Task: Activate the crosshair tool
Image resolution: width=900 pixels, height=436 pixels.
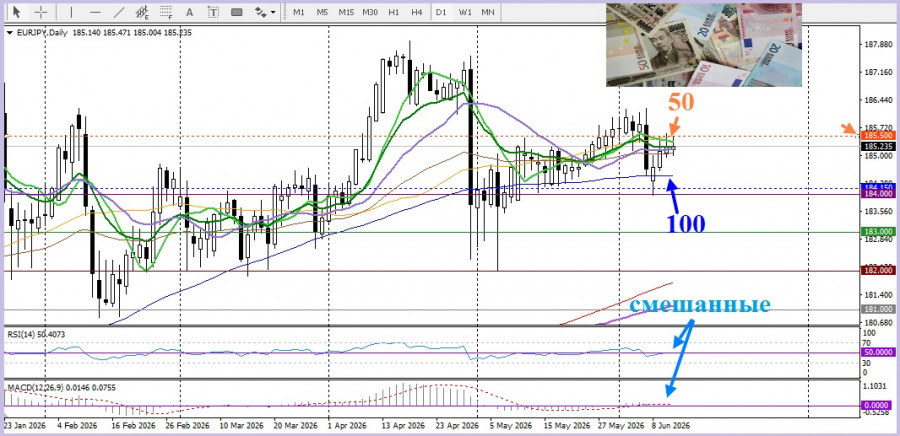Action: click(x=41, y=12)
